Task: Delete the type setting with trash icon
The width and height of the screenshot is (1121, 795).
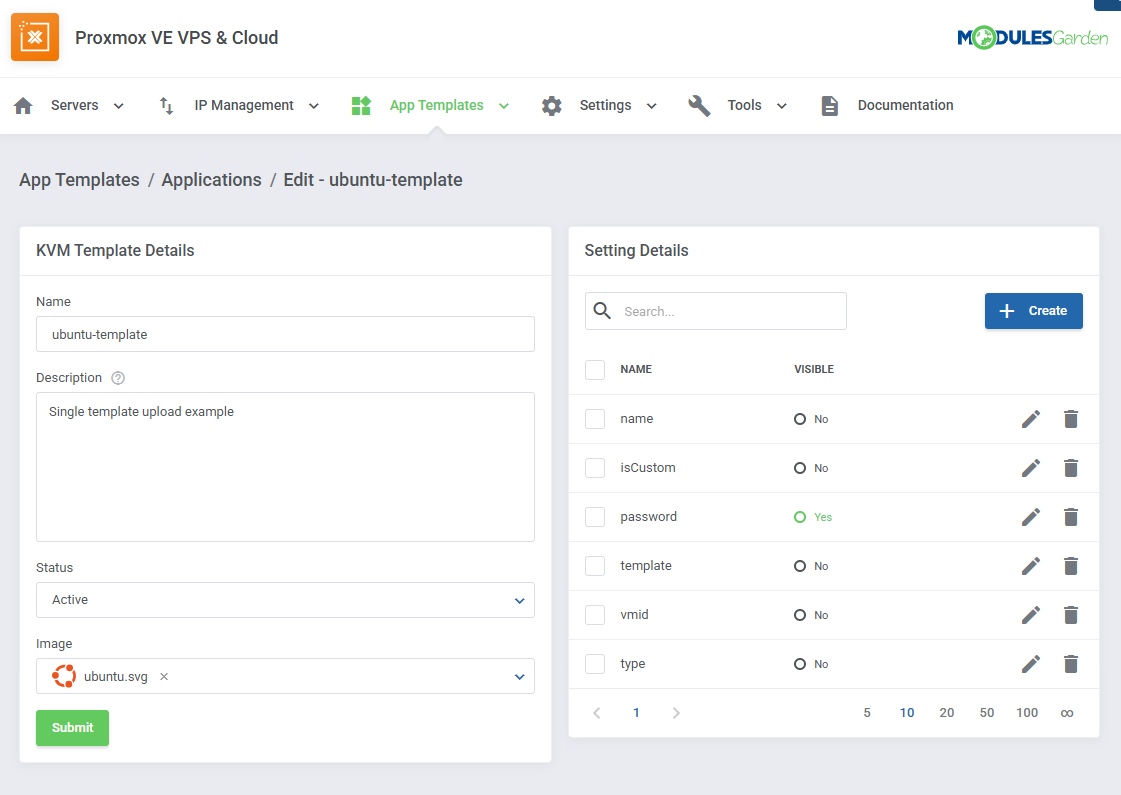Action: (1070, 664)
